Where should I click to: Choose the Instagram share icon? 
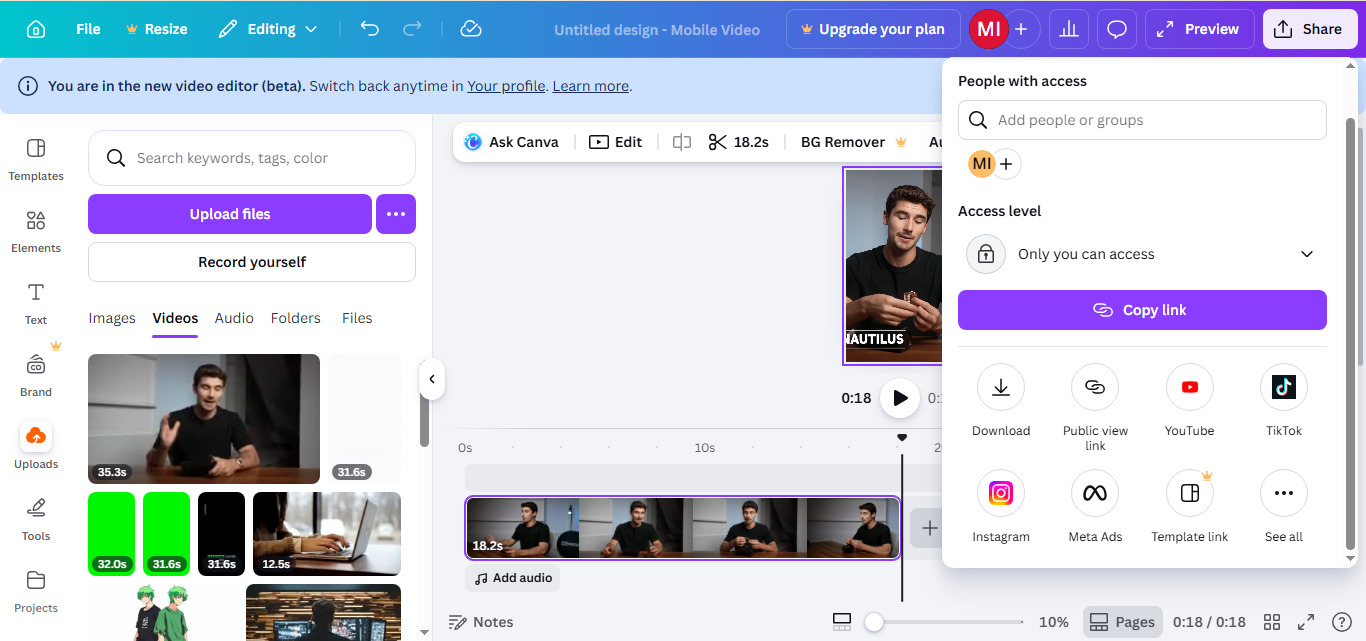click(1000, 494)
